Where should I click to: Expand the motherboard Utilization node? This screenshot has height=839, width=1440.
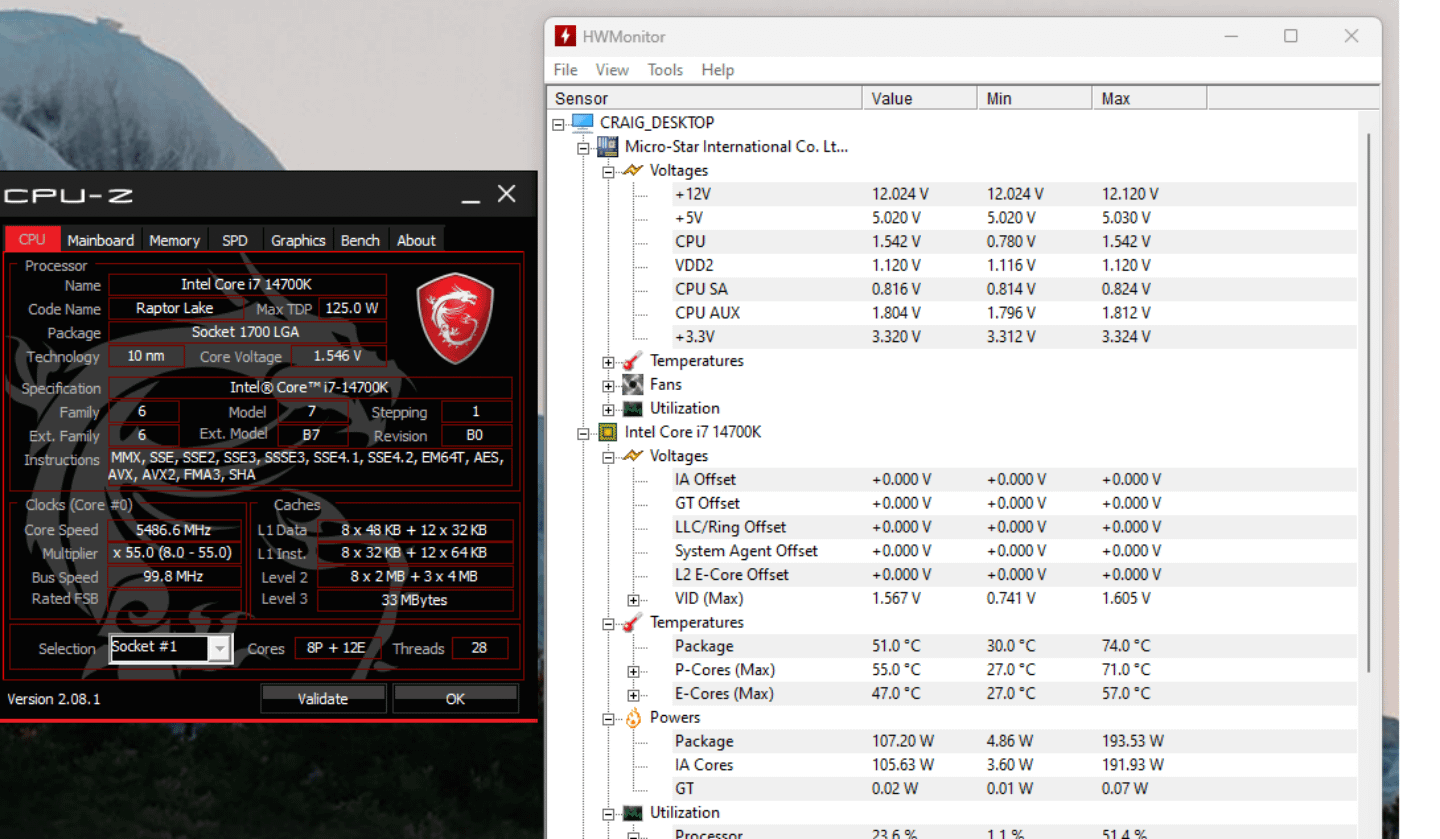pos(608,410)
